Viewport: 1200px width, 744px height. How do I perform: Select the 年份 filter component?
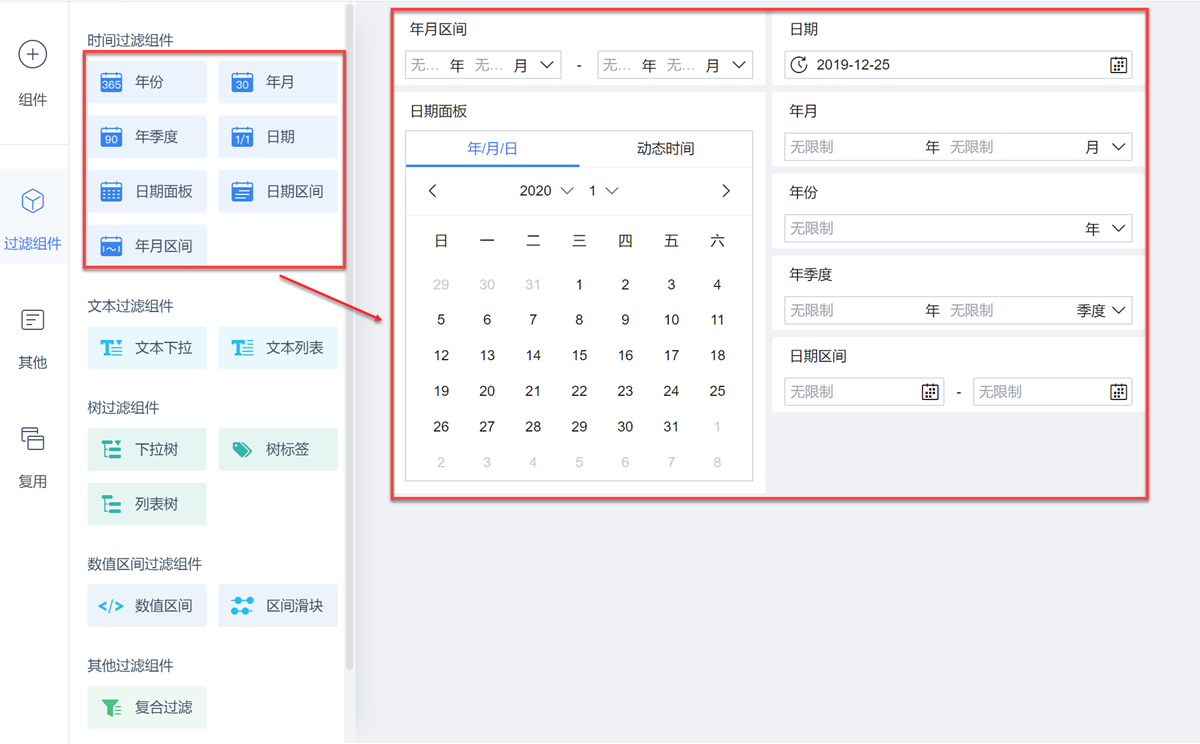tap(147, 82)
